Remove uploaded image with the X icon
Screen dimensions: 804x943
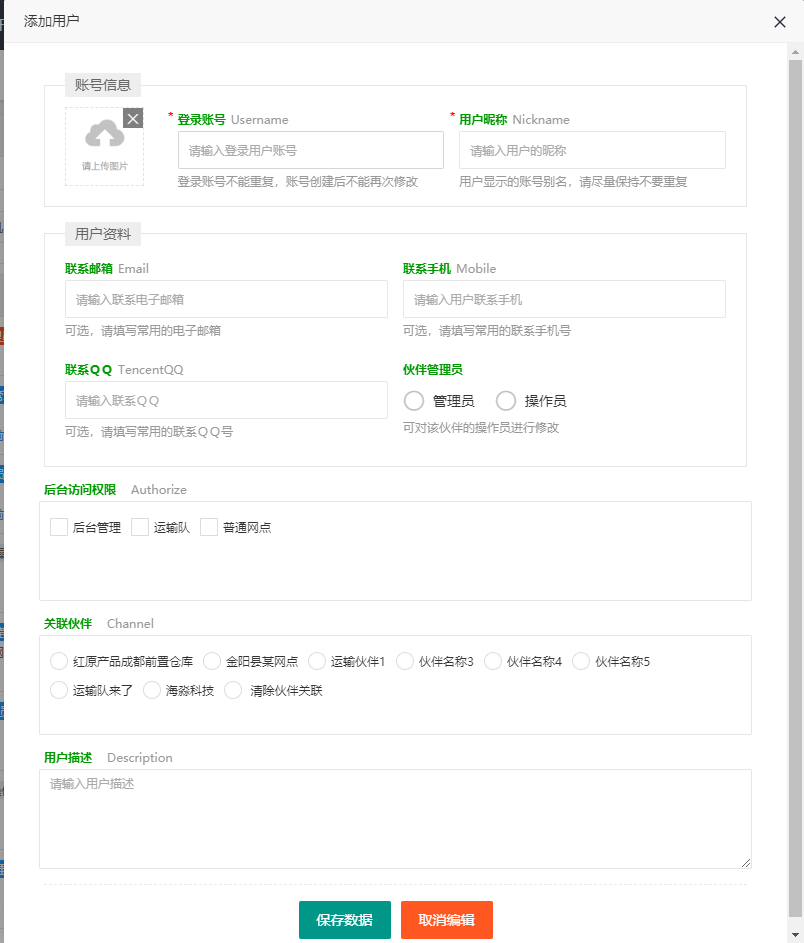(x=133, y=118)
